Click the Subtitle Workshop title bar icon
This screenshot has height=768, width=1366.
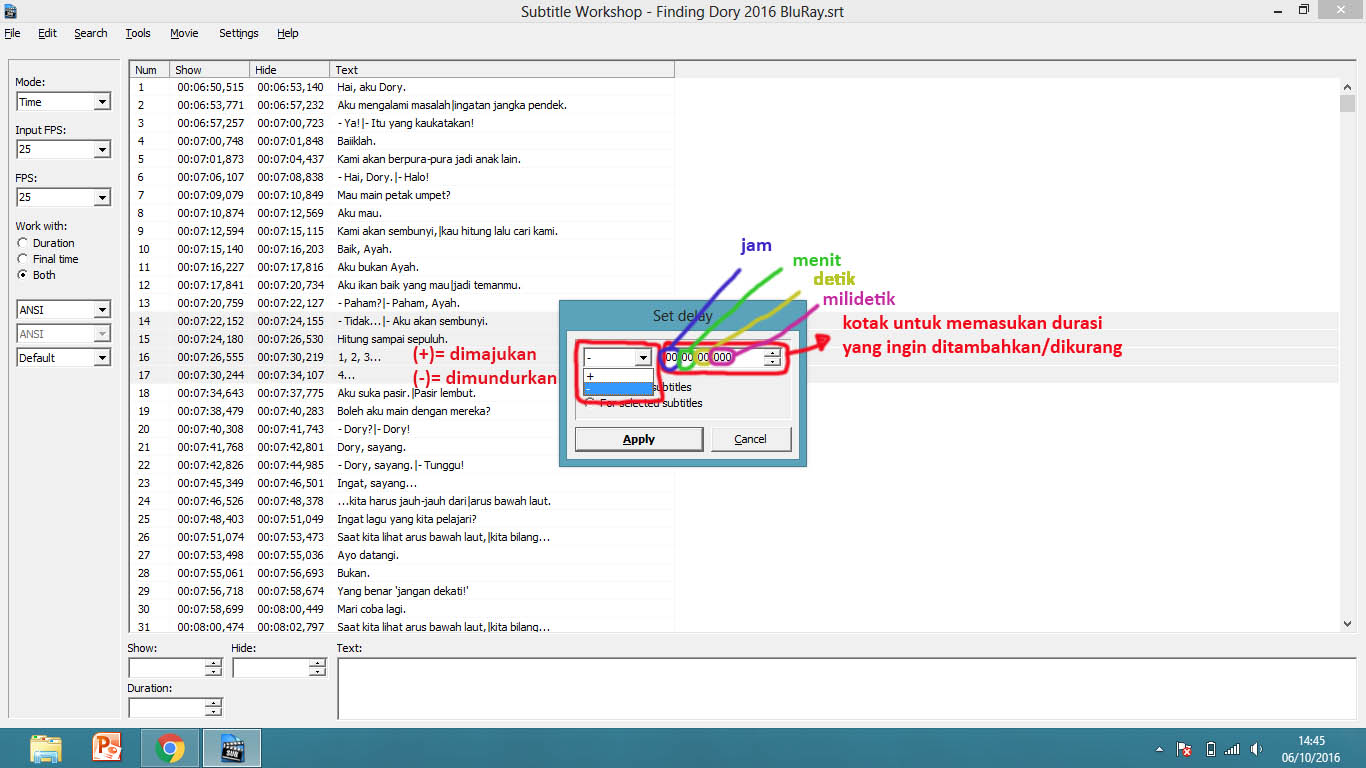click(x=10, y=10)
